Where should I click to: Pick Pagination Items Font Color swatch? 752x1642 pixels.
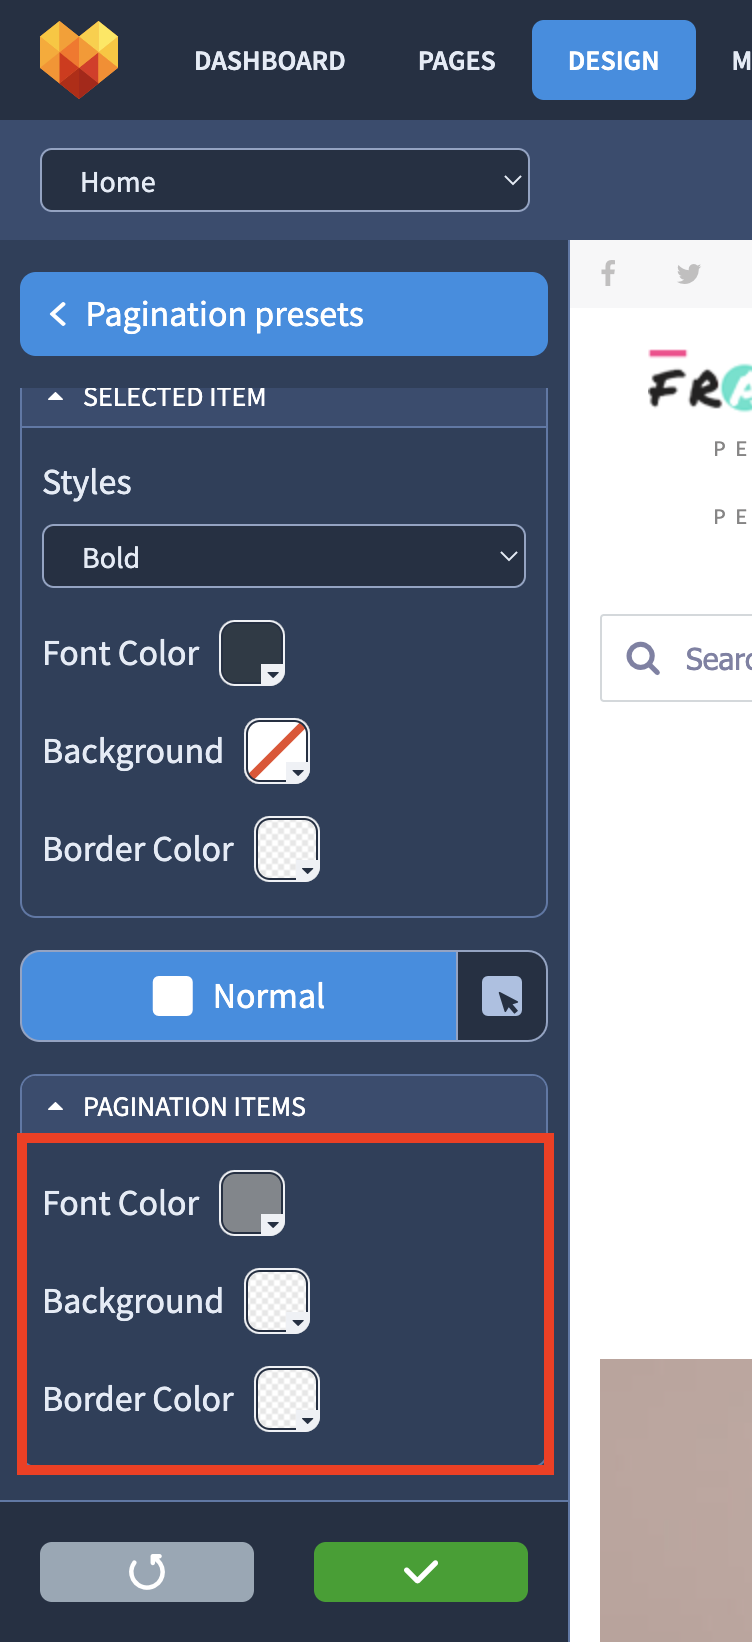point(252,1203)
